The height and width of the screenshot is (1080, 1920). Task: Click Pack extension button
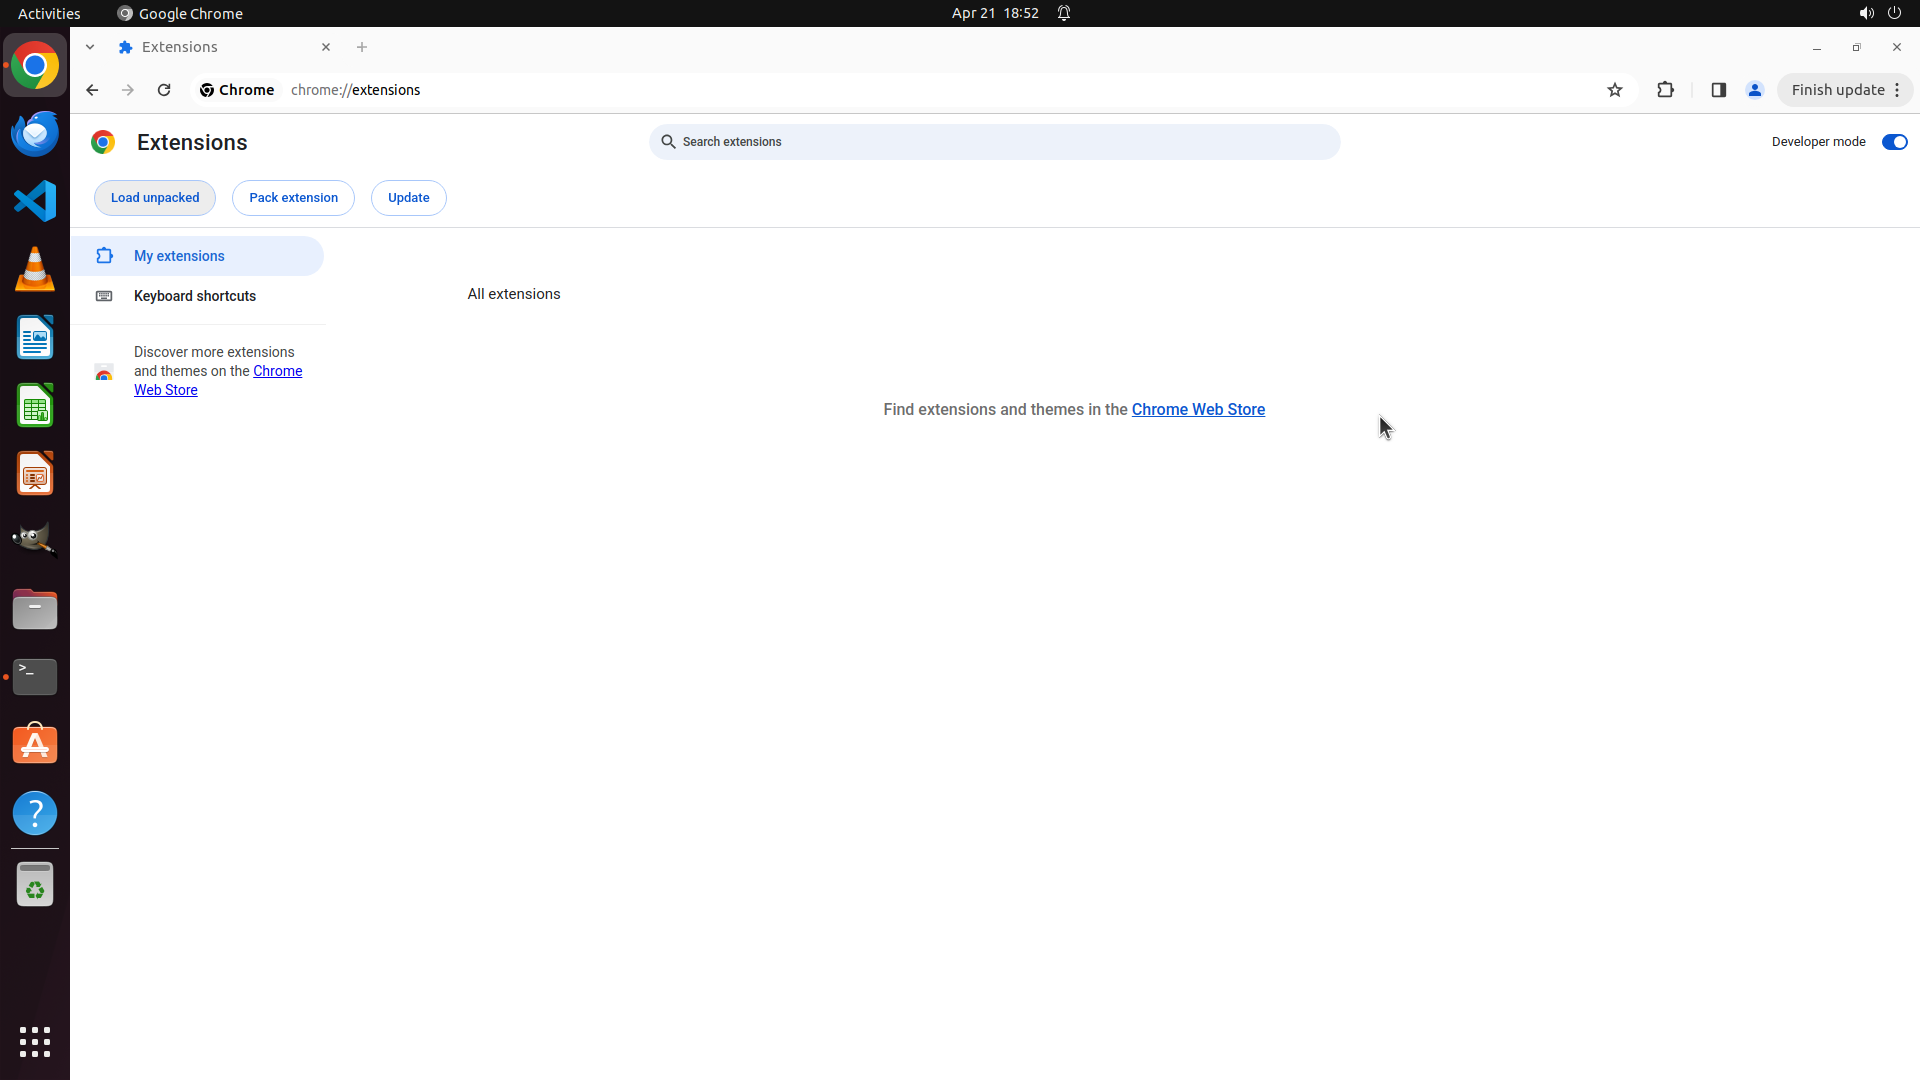tap(293, 198)
